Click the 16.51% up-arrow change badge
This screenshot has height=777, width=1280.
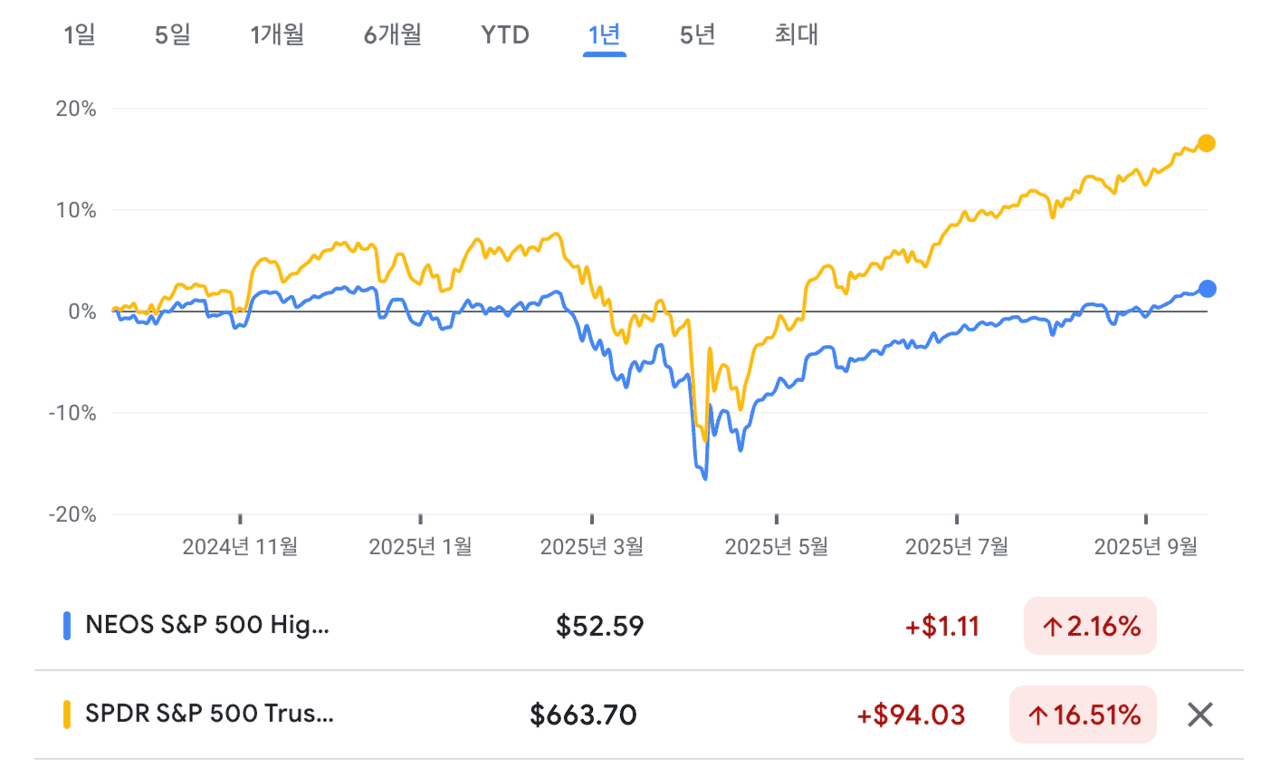click(x=1083, y=715)
